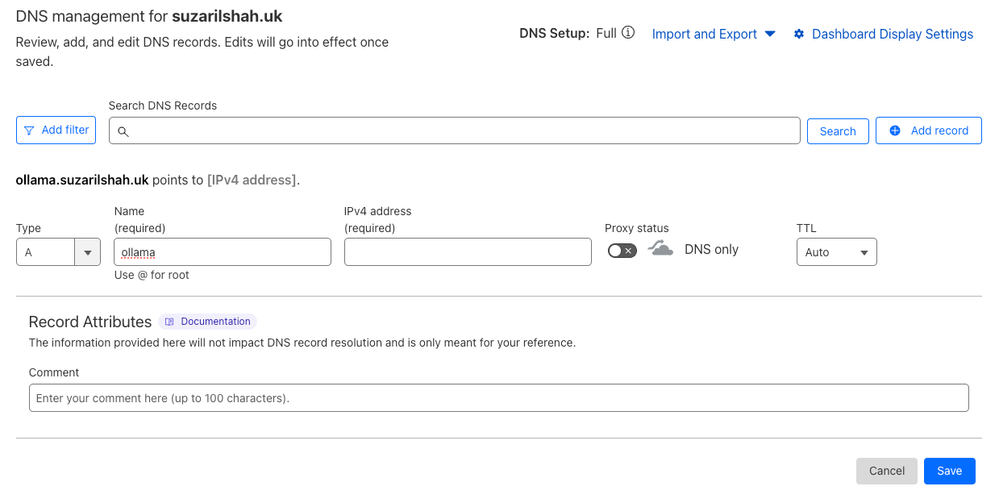The width and height of the screenshot is (999, 494).
Task: Click the magnifier icon in search box
Action: 124,131
